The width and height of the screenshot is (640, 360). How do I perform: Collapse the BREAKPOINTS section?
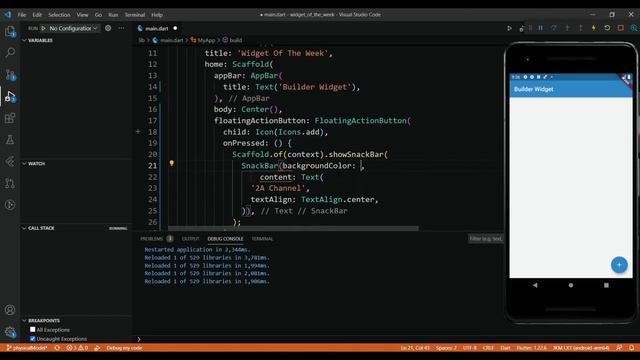point(41,320)
